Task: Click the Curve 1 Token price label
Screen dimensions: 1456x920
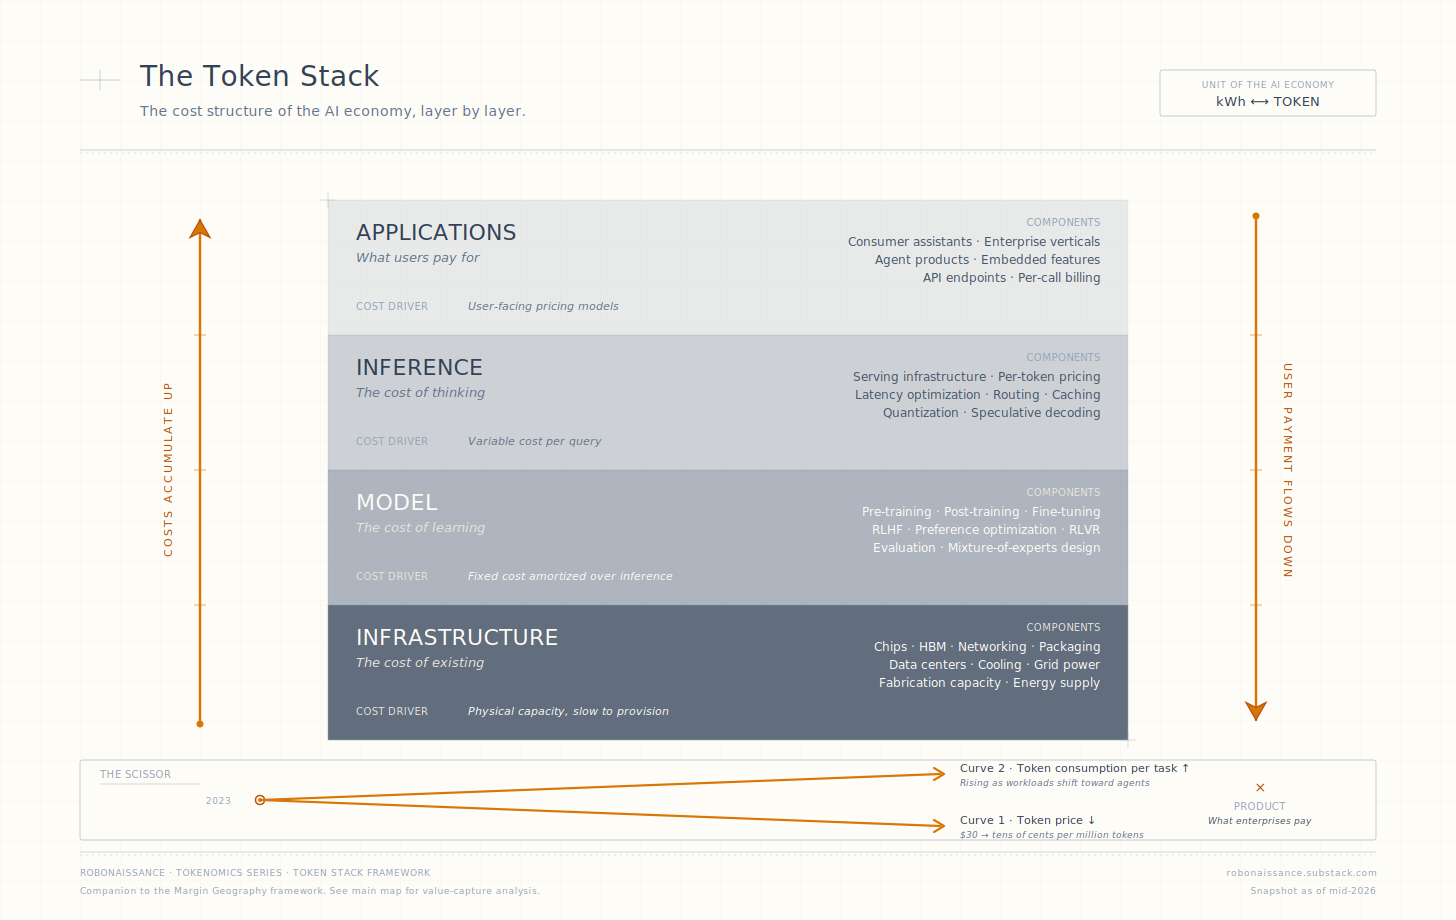Action: pyautogui.click(x=1027, y=820)
